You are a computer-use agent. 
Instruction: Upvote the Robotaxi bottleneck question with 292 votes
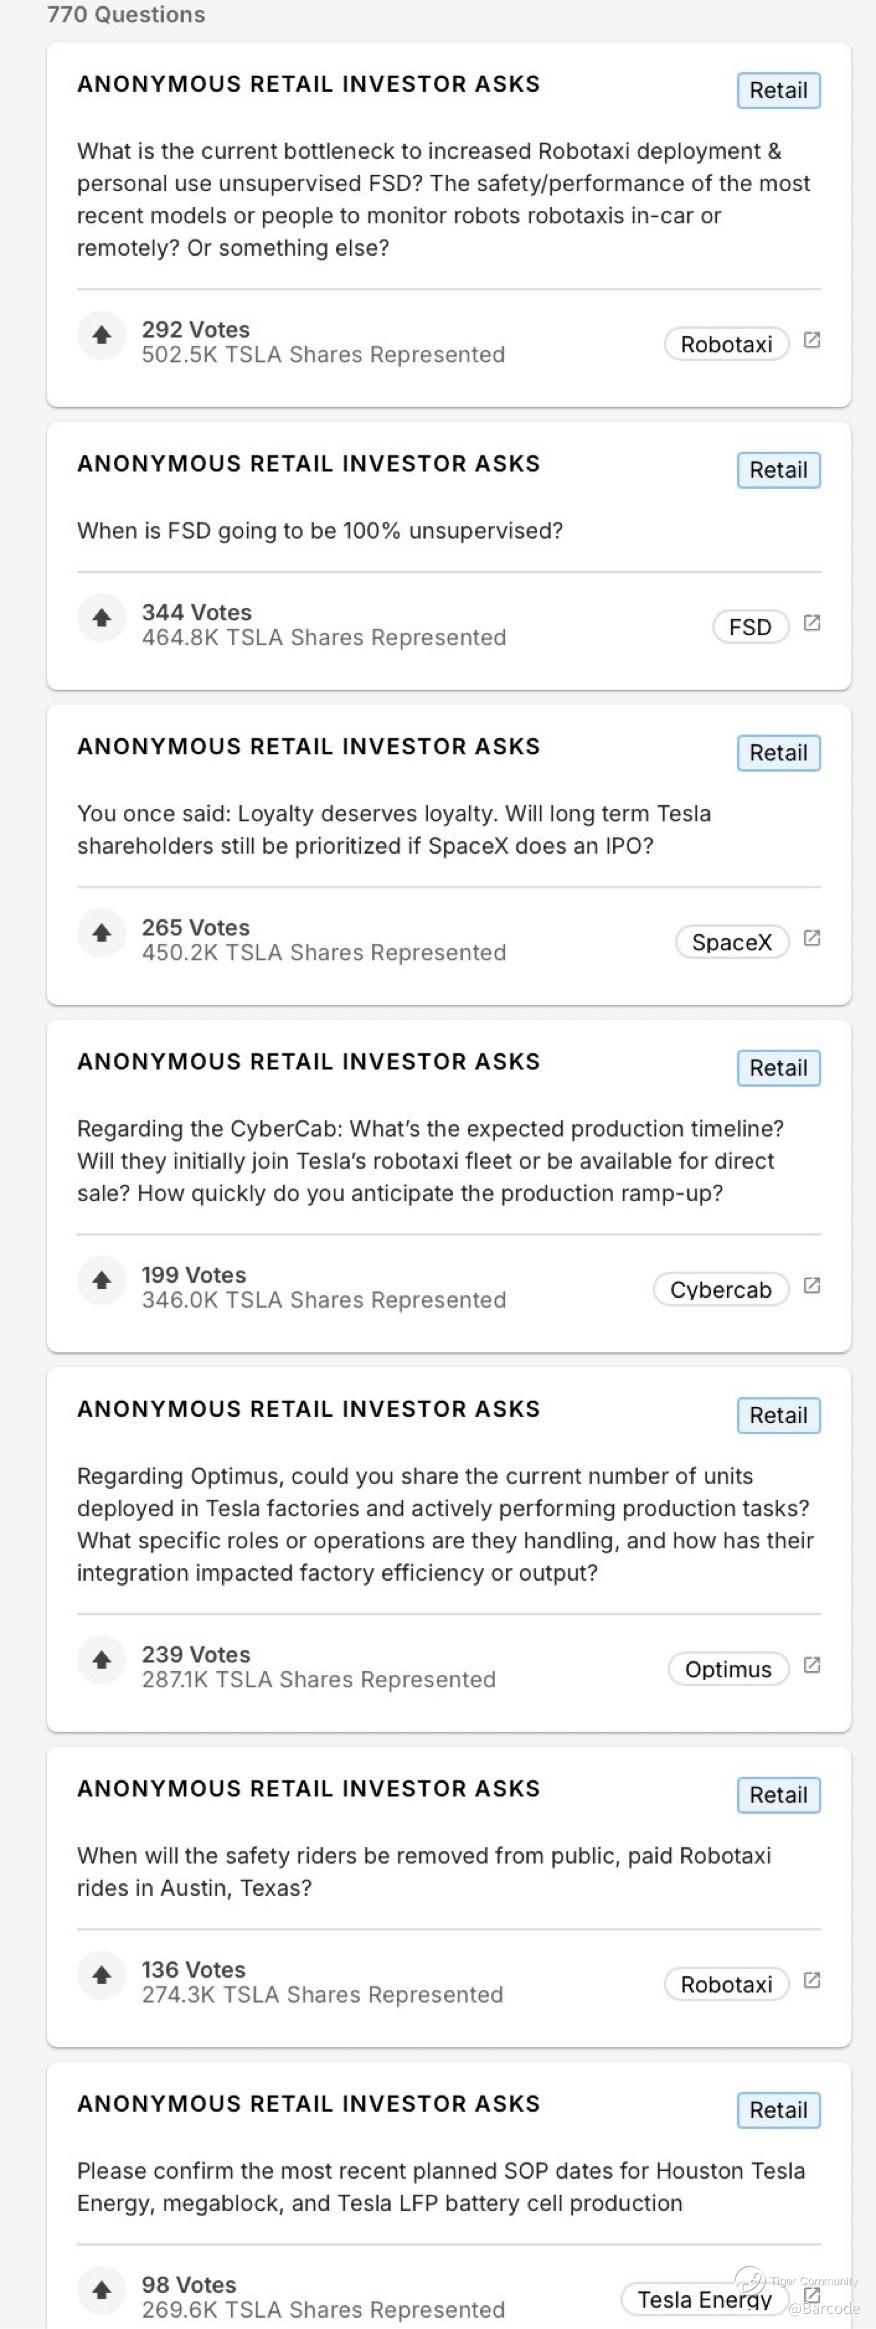[x=102, y=335]
